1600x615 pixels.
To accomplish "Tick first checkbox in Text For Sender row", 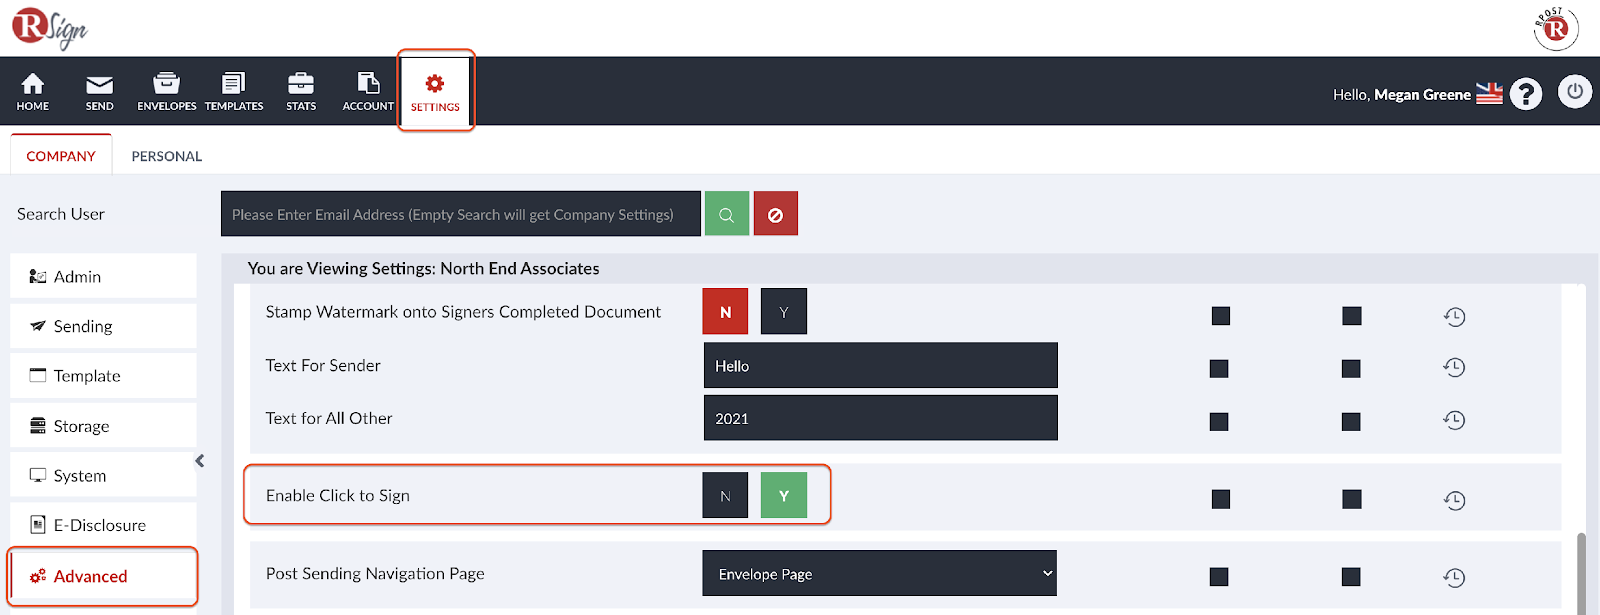I will pyautogui.click(x=1219, y=369).
